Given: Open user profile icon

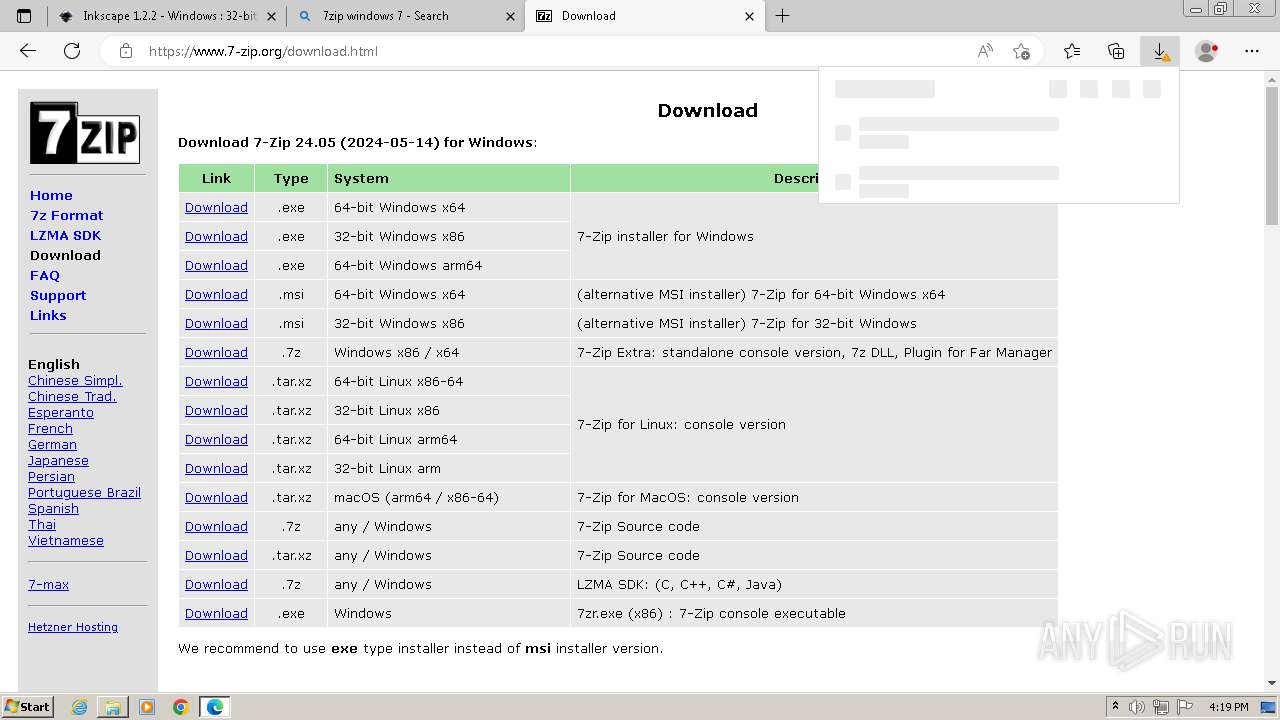Looking at the screenshot, I should point(1207,51).
